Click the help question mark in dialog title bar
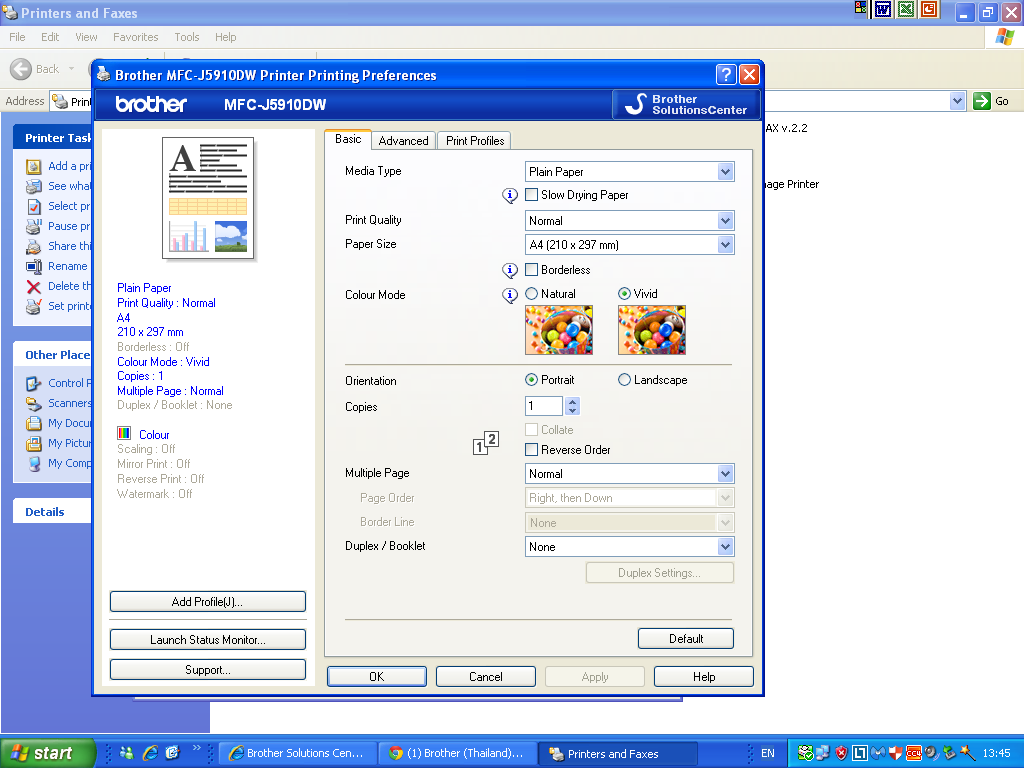 coord(726,74)
